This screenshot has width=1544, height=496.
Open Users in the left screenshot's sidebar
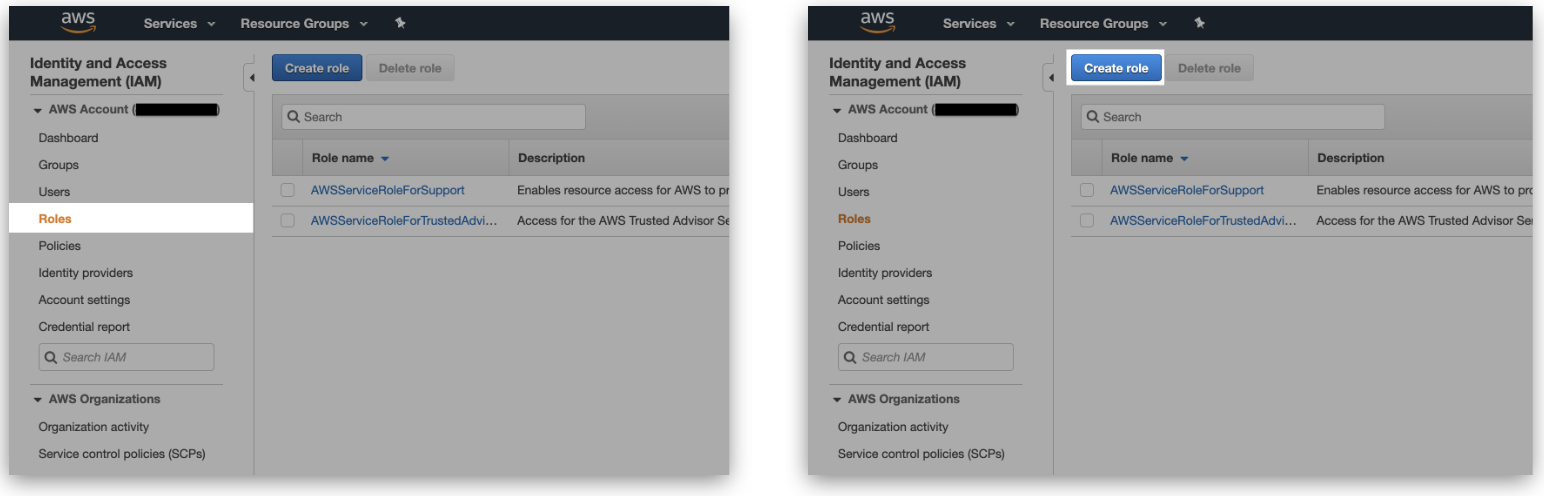click(54, 192)
